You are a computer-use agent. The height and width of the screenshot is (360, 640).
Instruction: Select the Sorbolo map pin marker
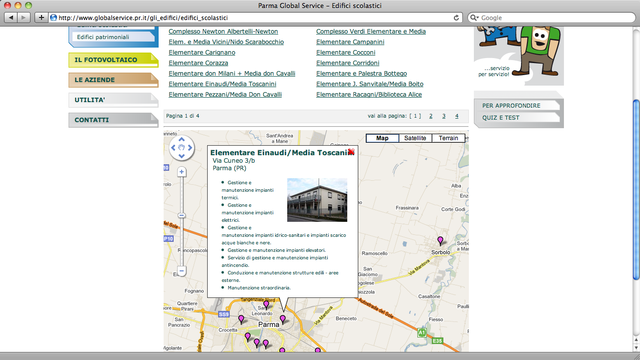440,240
